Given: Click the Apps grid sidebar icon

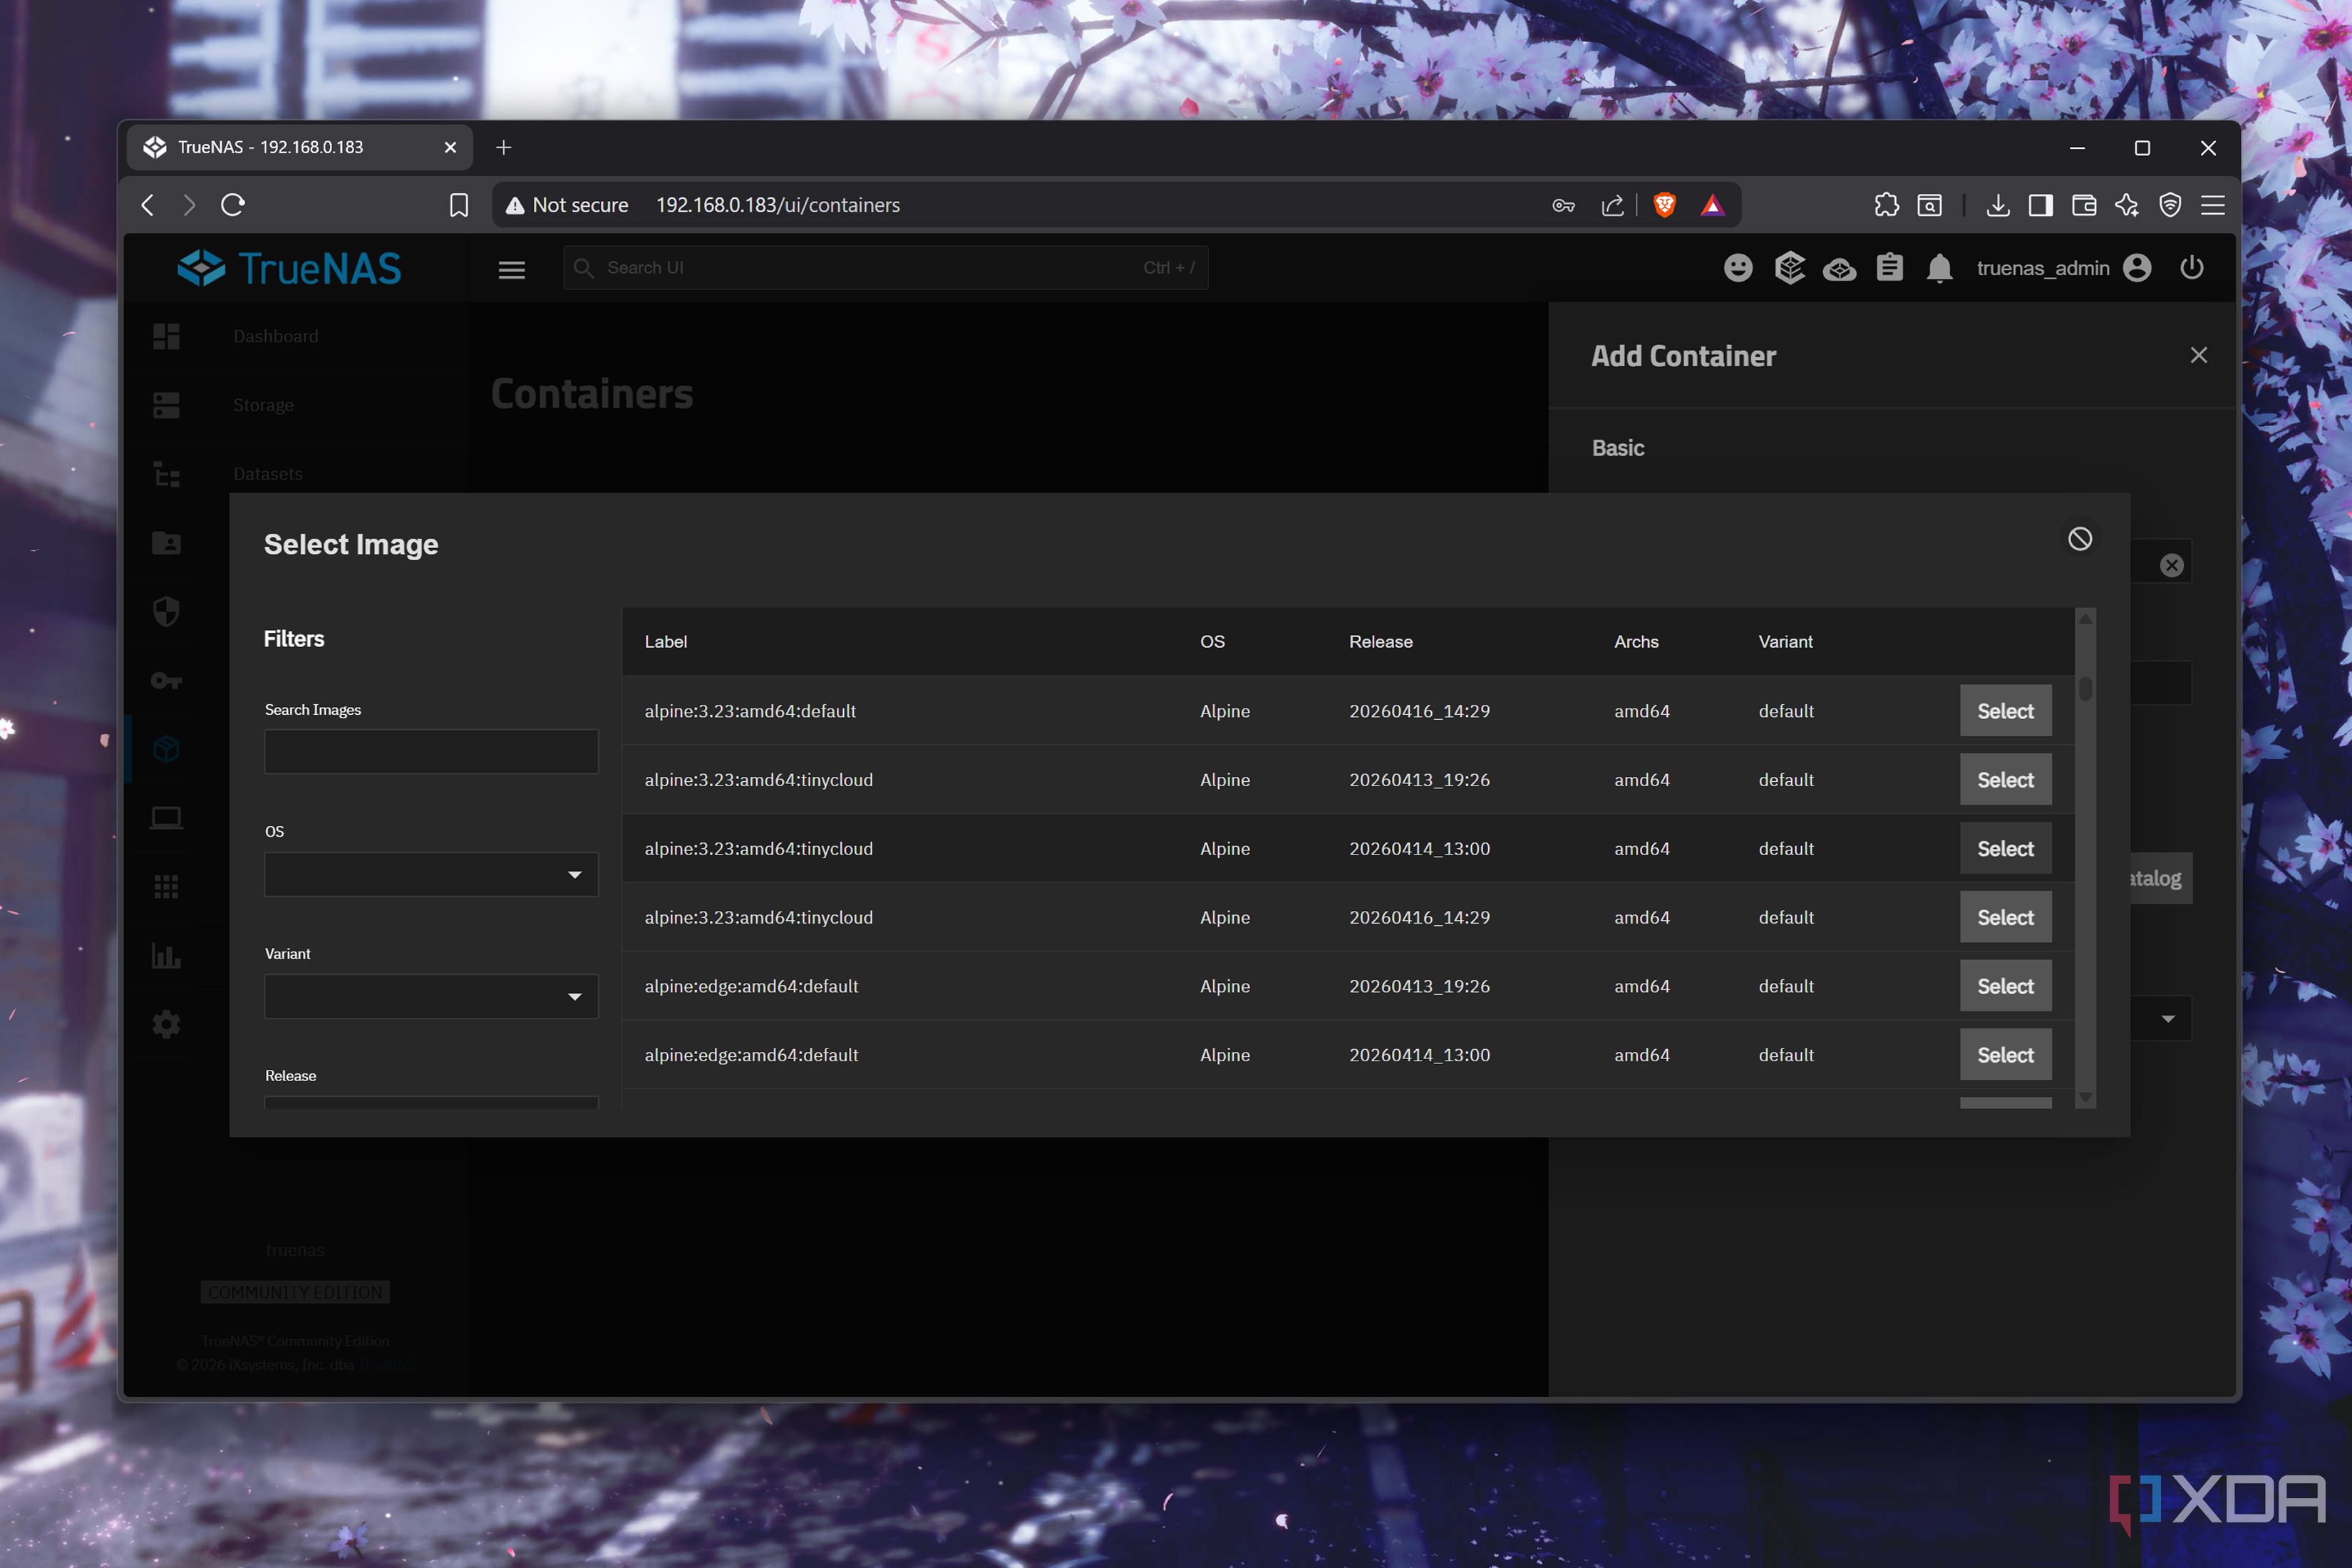Looking at the screenshot, I should (x=166, y=887).
